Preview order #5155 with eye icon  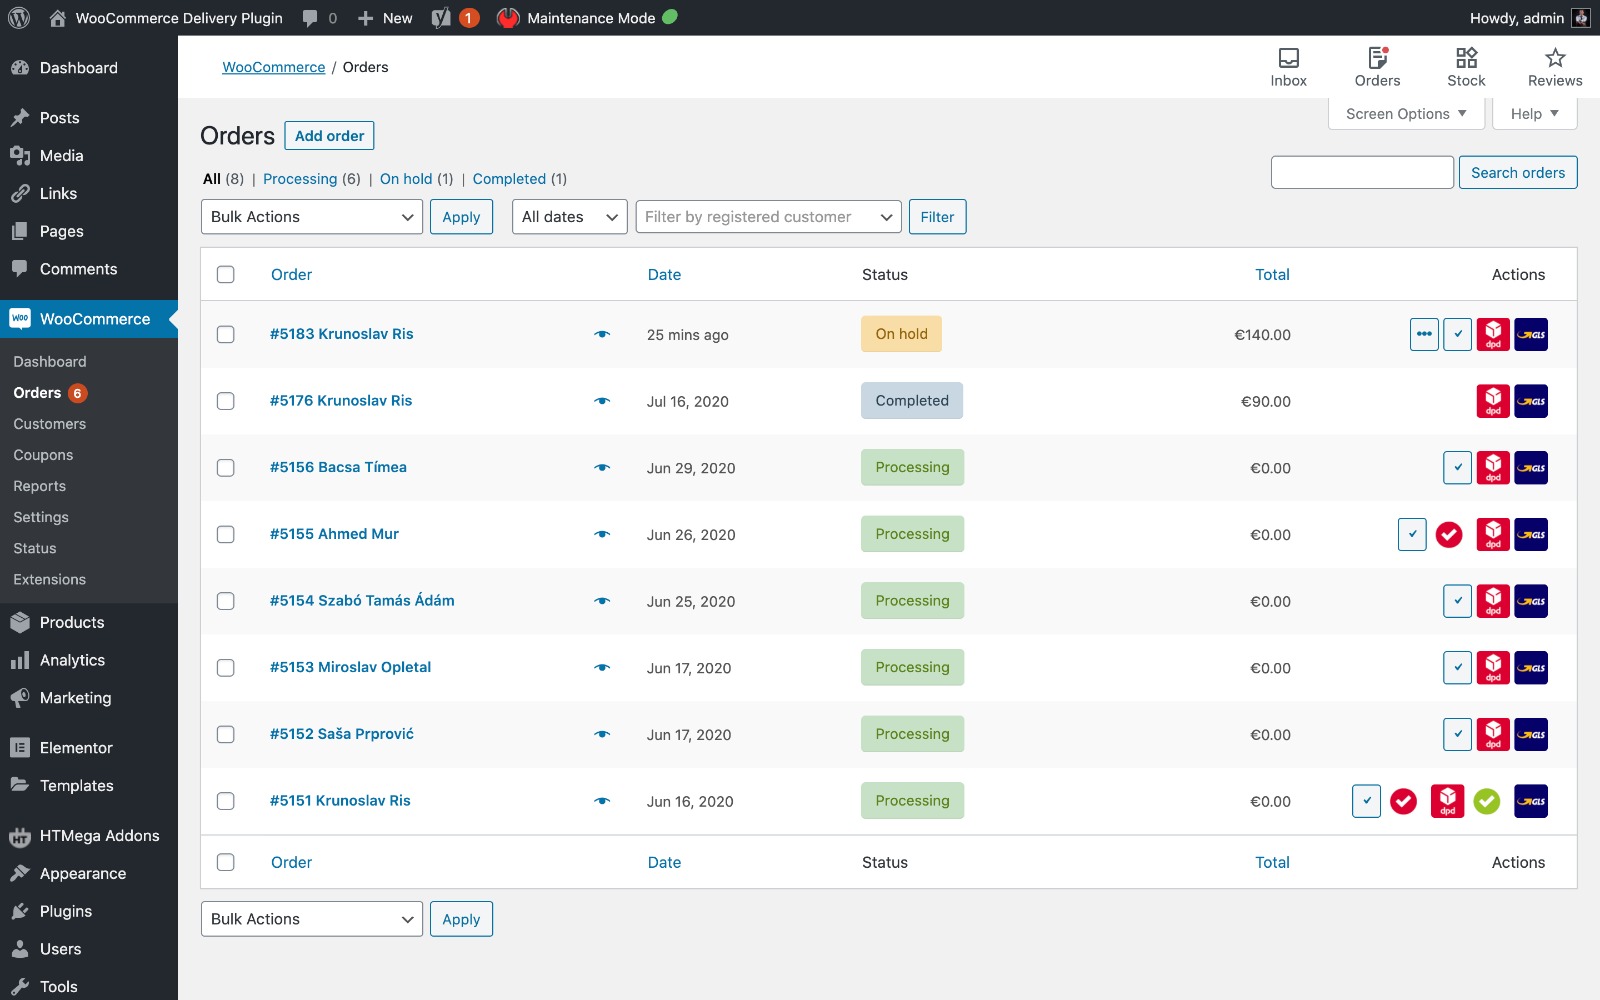[x=602, y=534]
